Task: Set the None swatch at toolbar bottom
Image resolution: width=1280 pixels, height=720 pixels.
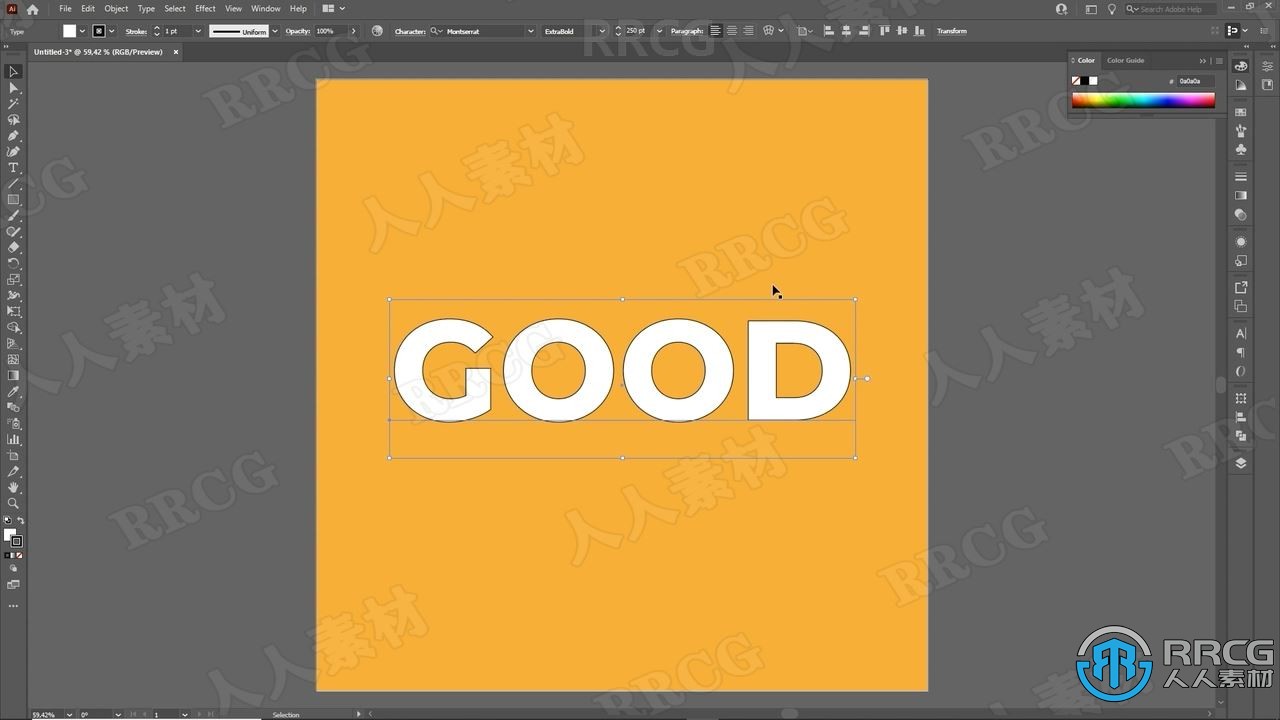Action: tap(19, 555)
